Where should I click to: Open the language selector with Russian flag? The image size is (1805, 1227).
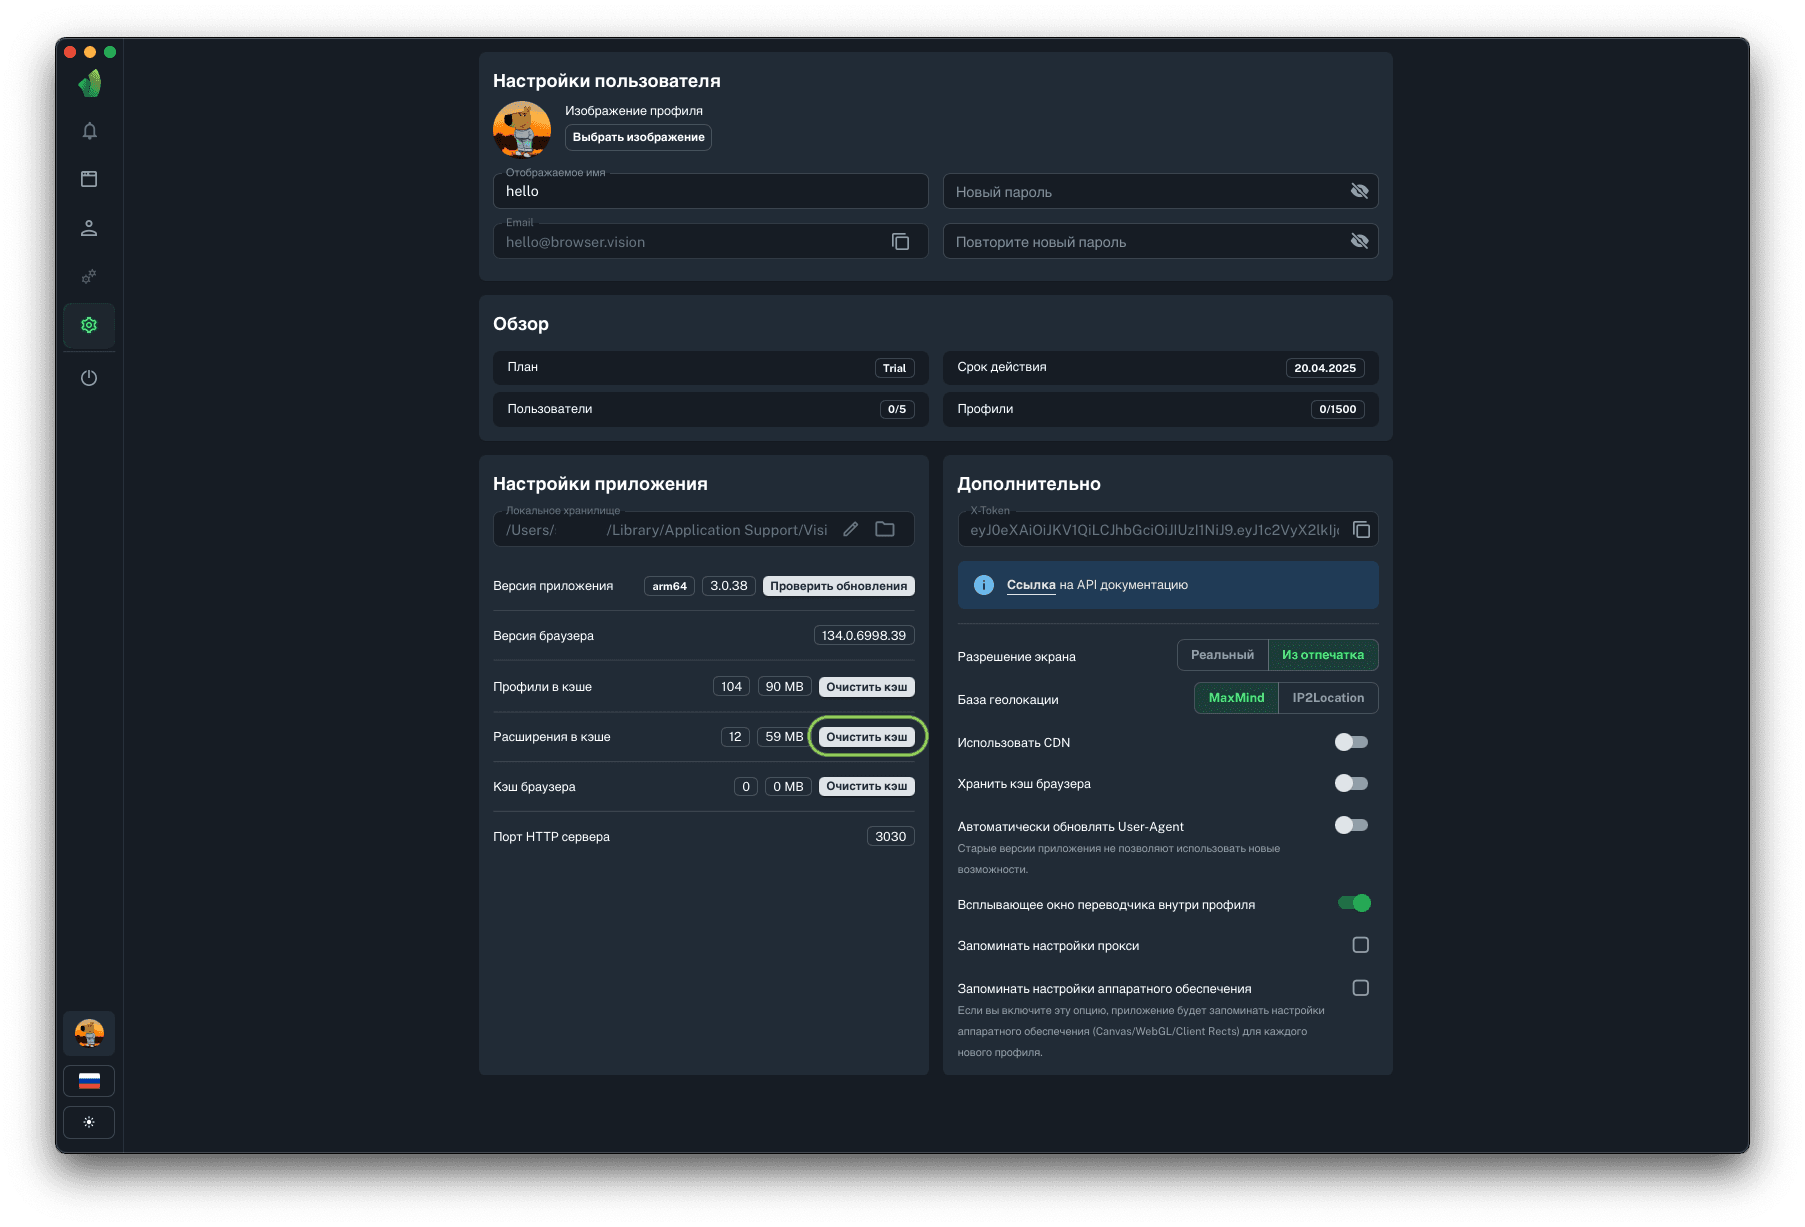tap(89, 1081)
